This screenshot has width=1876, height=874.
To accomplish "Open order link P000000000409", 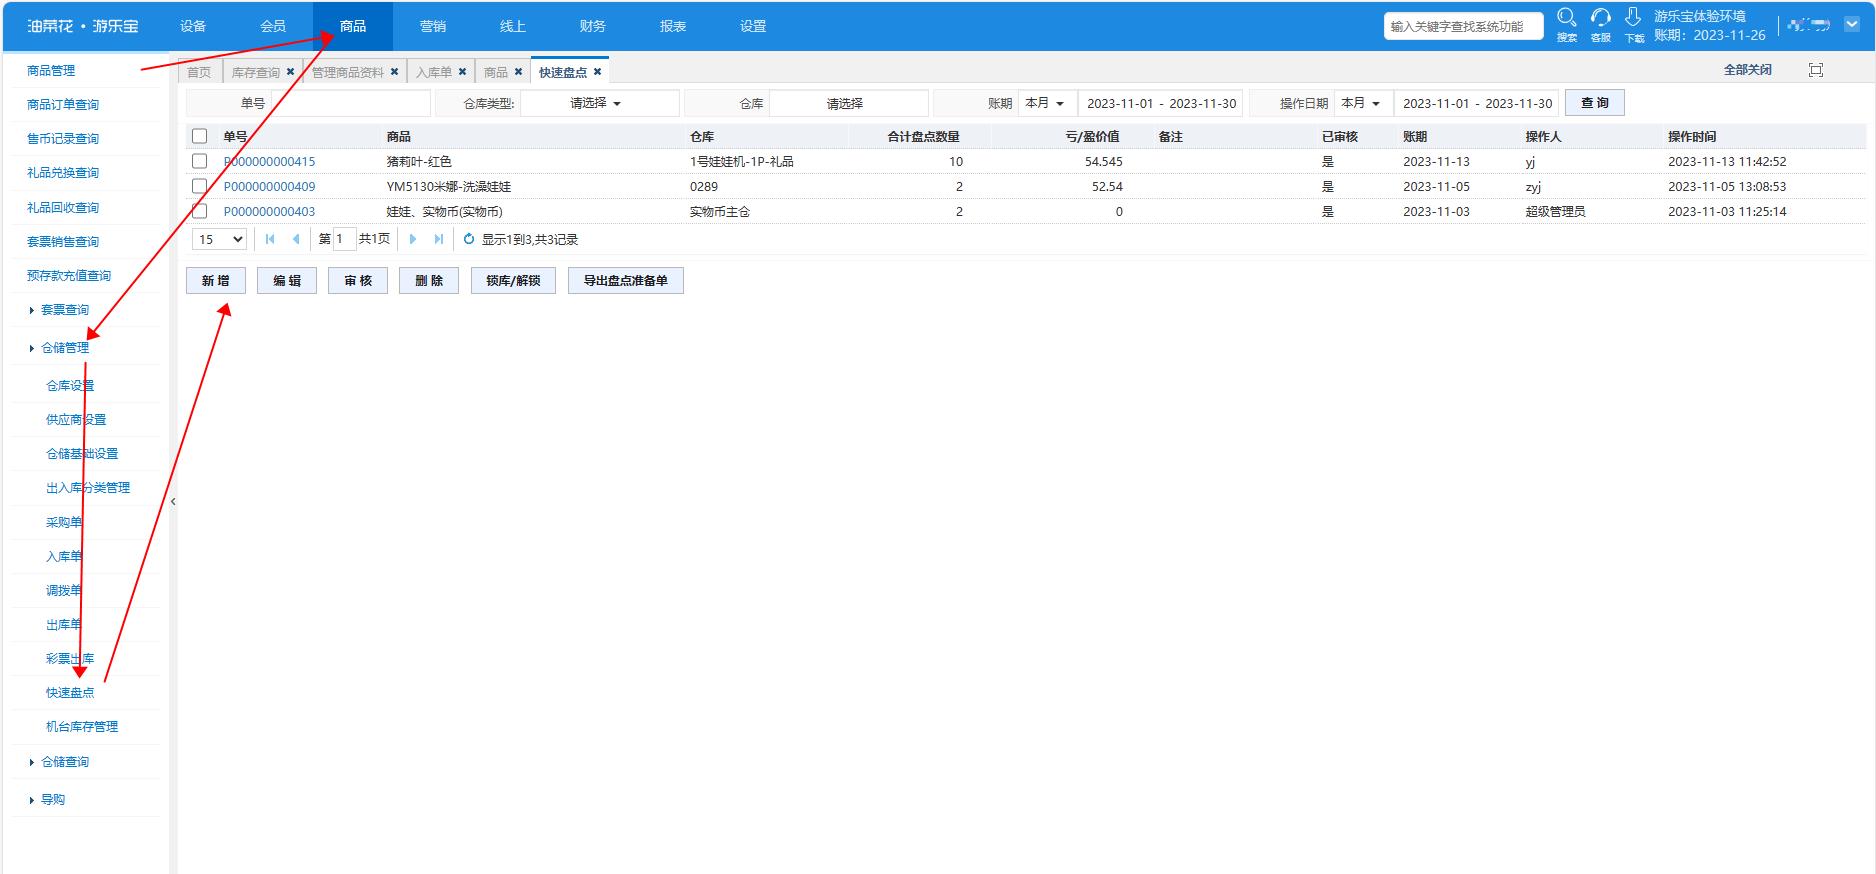I will point(269,186).
